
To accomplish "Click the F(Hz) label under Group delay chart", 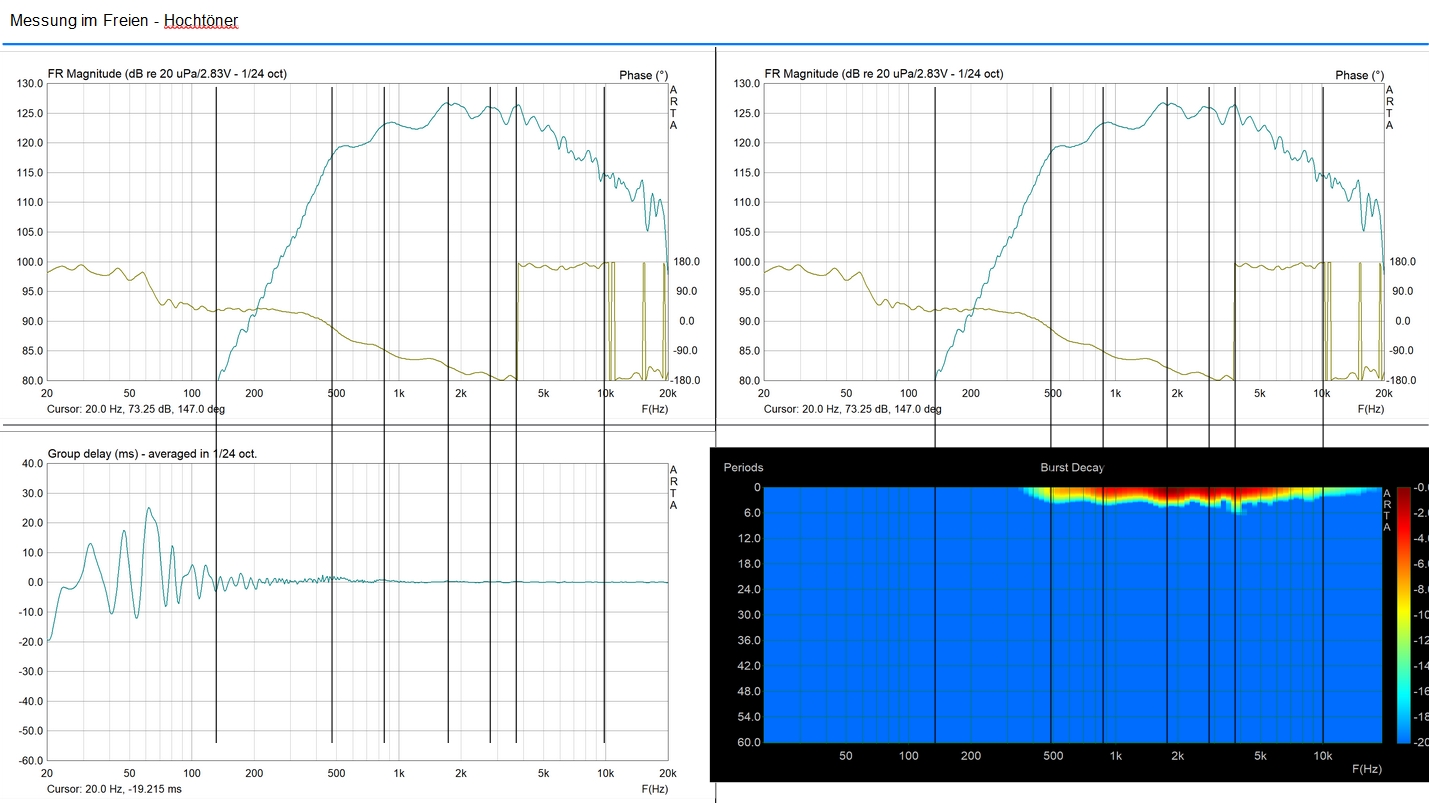I will (x=655, y=789).
